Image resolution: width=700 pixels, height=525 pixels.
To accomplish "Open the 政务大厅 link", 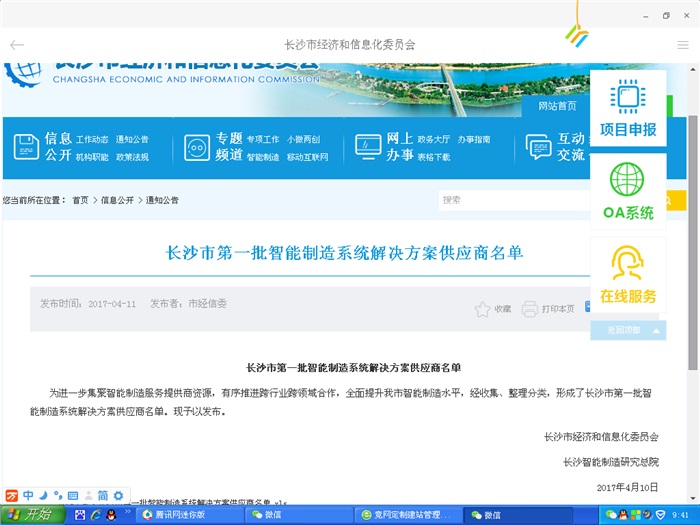I will pos(433,139).
